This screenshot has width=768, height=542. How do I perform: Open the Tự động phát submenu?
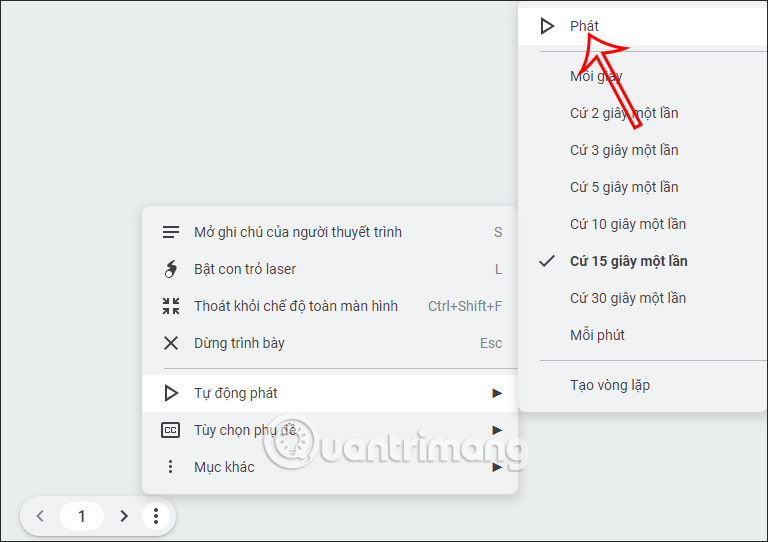point(330,393)
